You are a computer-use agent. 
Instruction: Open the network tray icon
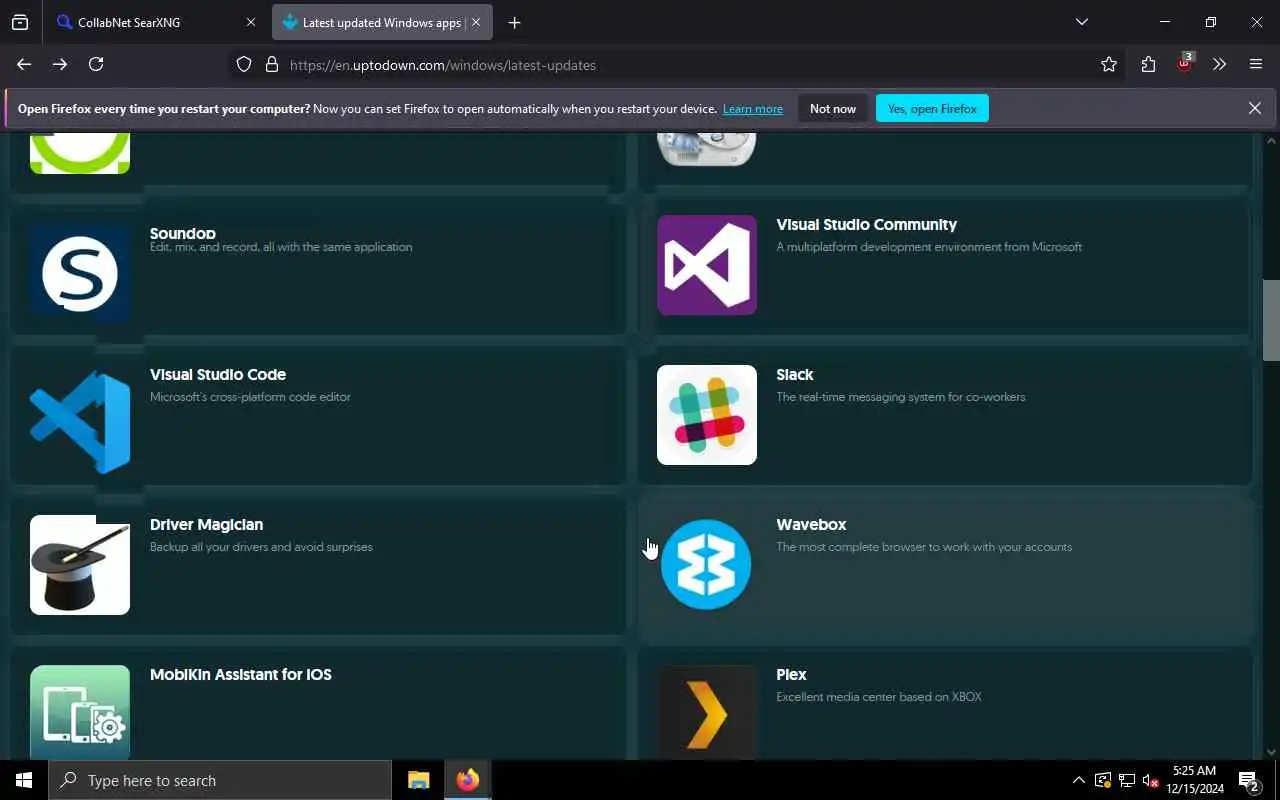pos(1126,780)
